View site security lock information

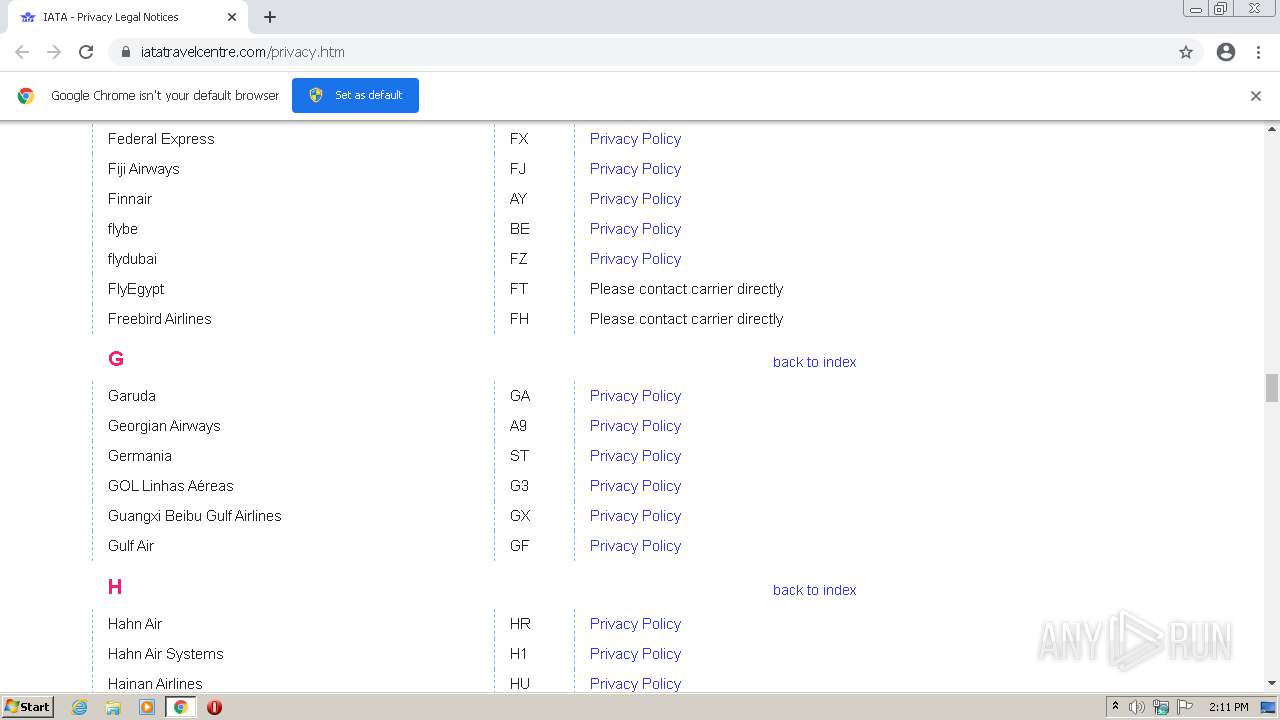coord(125,52)
